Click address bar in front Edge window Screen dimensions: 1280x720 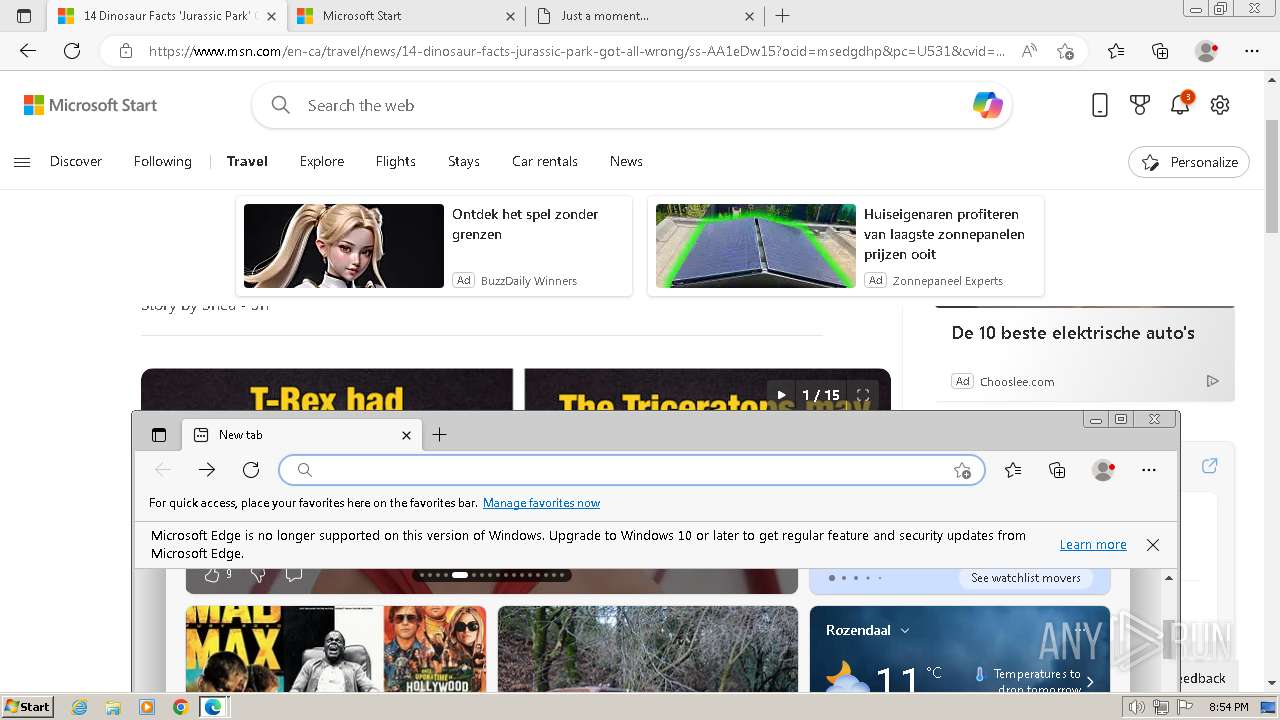[632, 470]
